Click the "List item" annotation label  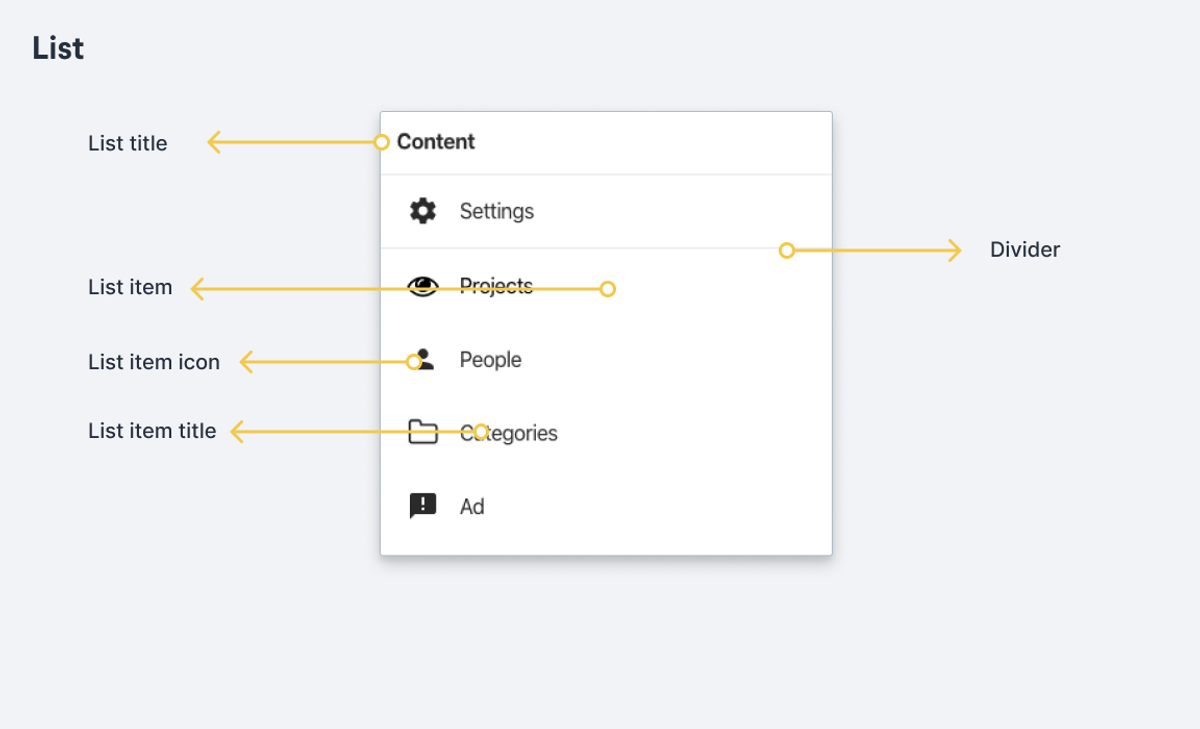pos(130,287)
